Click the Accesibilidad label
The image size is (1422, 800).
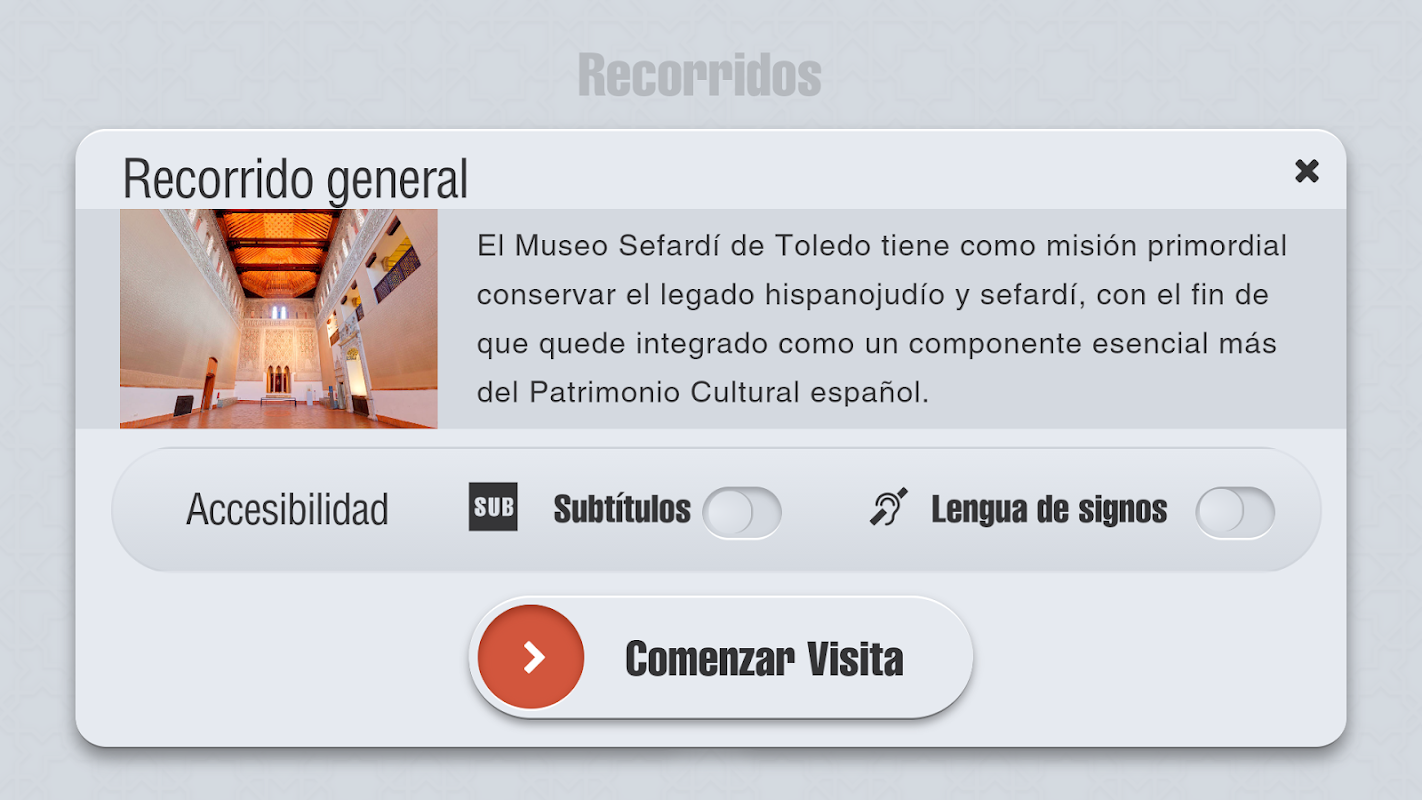point(287,510)
